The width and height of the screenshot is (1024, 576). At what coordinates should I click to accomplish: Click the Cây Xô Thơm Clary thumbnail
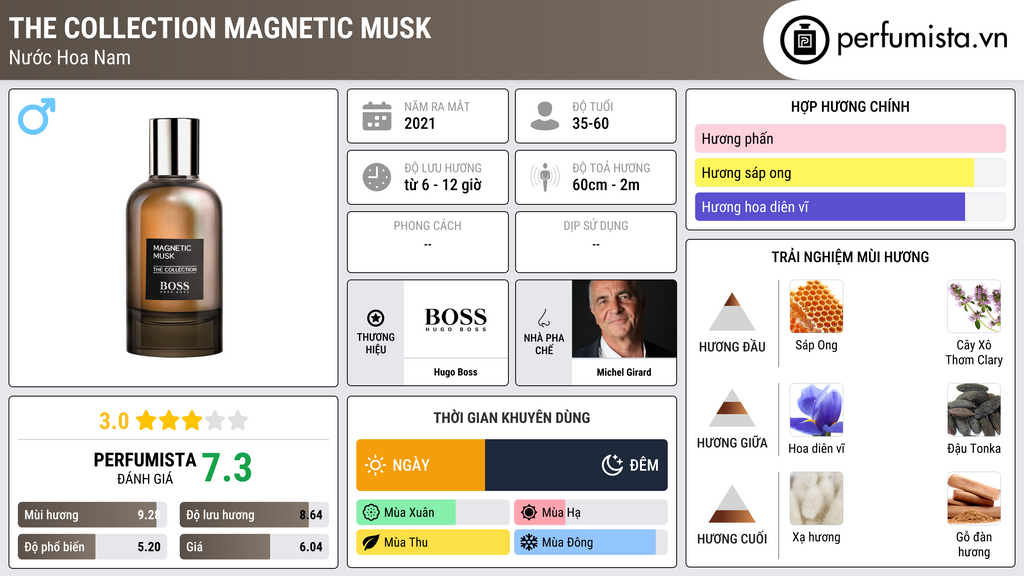tap(974, 307)
